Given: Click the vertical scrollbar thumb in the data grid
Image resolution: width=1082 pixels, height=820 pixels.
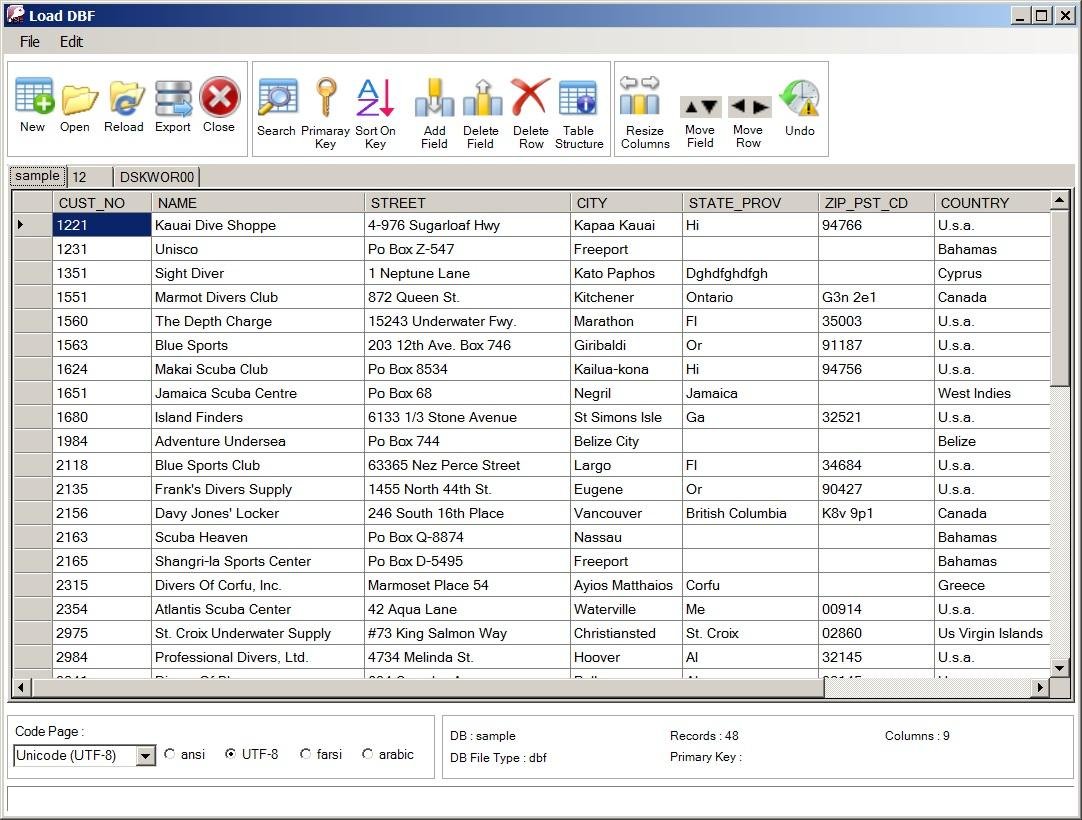Looking at the screenshot, I should [x=1060, y=297].
